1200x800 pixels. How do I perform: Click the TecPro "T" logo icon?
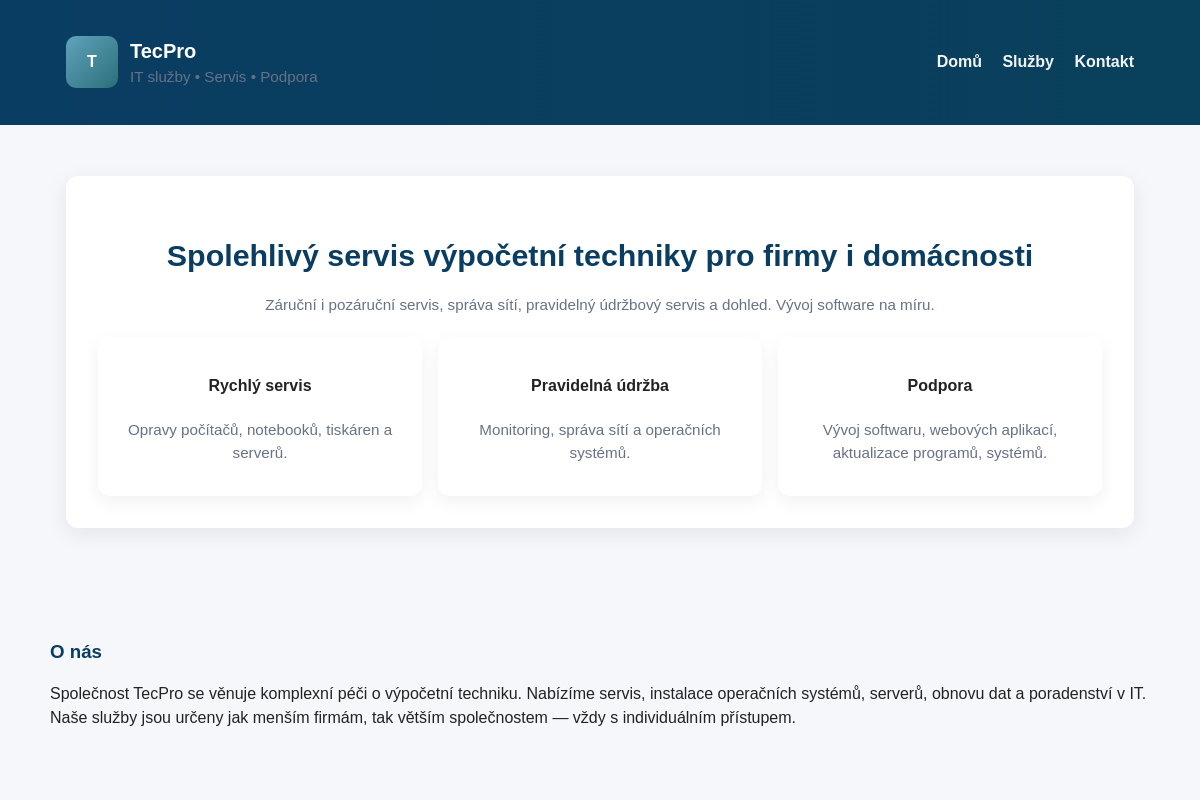[92, 62]
